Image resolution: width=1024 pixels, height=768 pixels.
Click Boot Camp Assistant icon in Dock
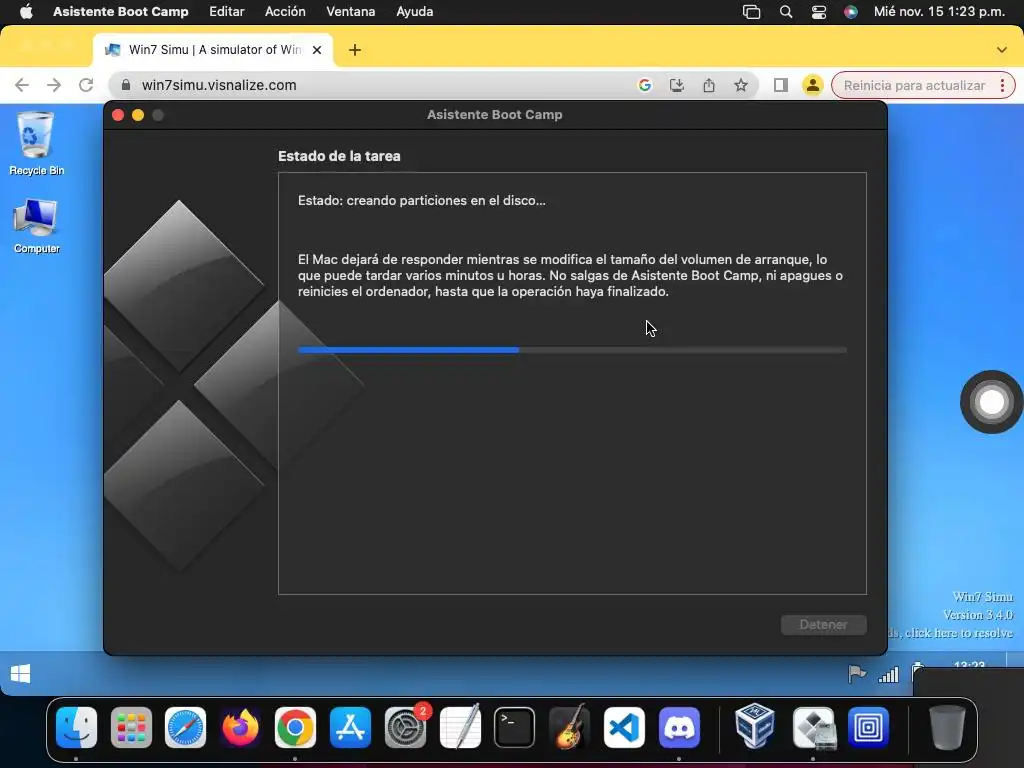[x=813, y=727]
